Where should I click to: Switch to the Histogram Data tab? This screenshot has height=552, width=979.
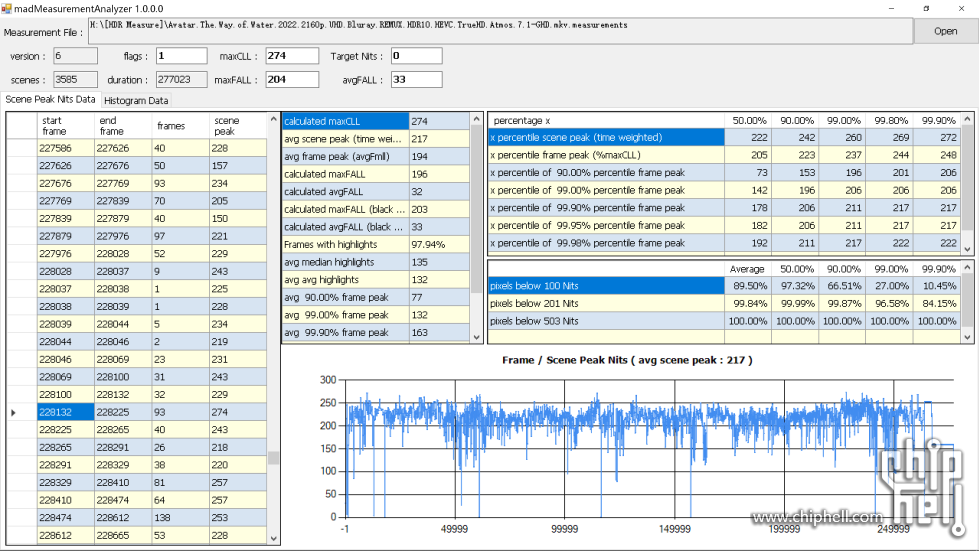pos(137,101)
